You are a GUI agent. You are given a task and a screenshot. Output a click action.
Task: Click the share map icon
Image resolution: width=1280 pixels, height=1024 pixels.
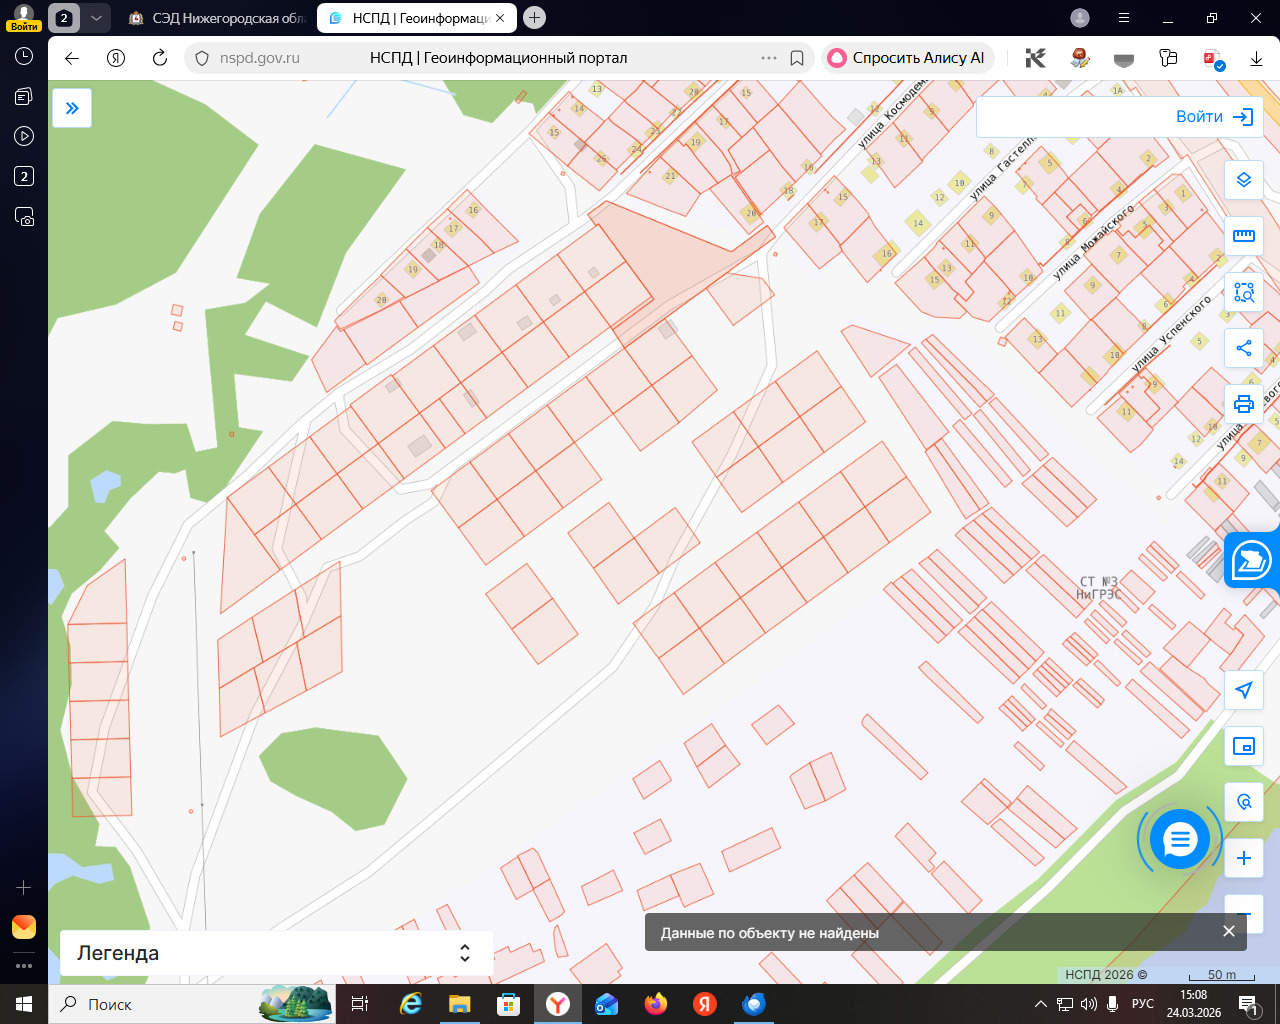pyautogui.click(x=1243, y=348)
